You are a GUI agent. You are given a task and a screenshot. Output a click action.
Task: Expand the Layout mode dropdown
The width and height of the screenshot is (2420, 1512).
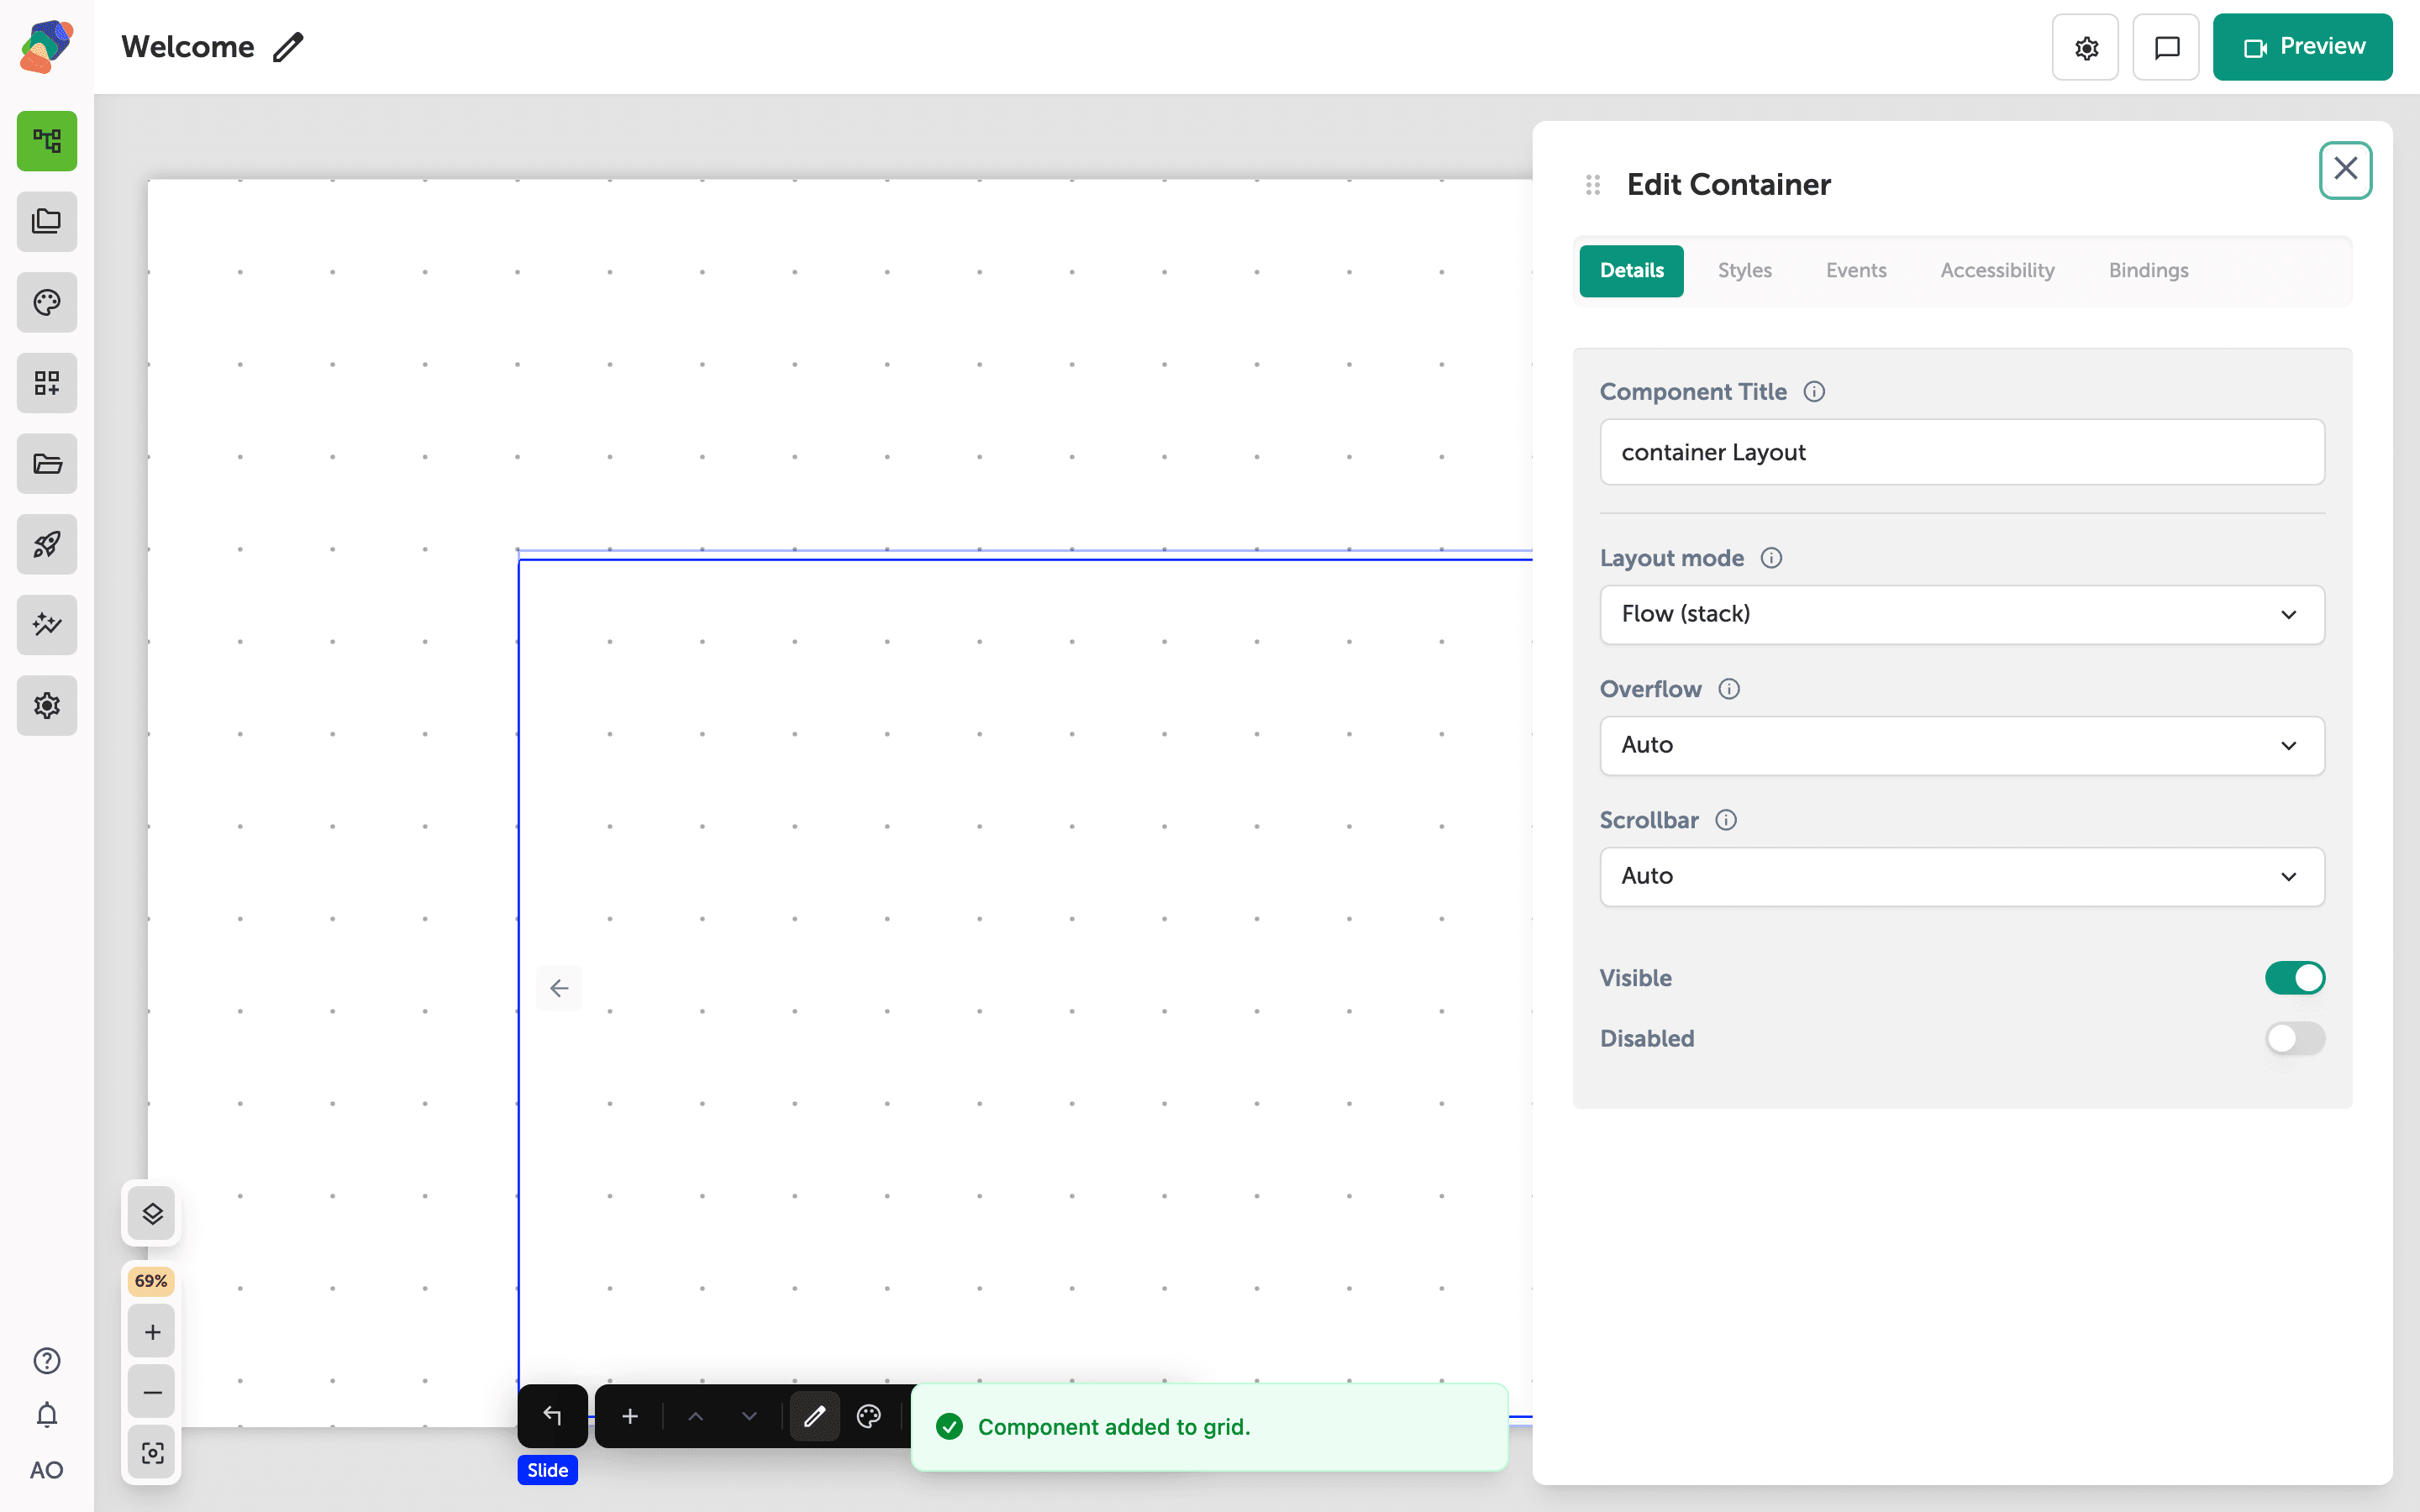click(1962, 614)
